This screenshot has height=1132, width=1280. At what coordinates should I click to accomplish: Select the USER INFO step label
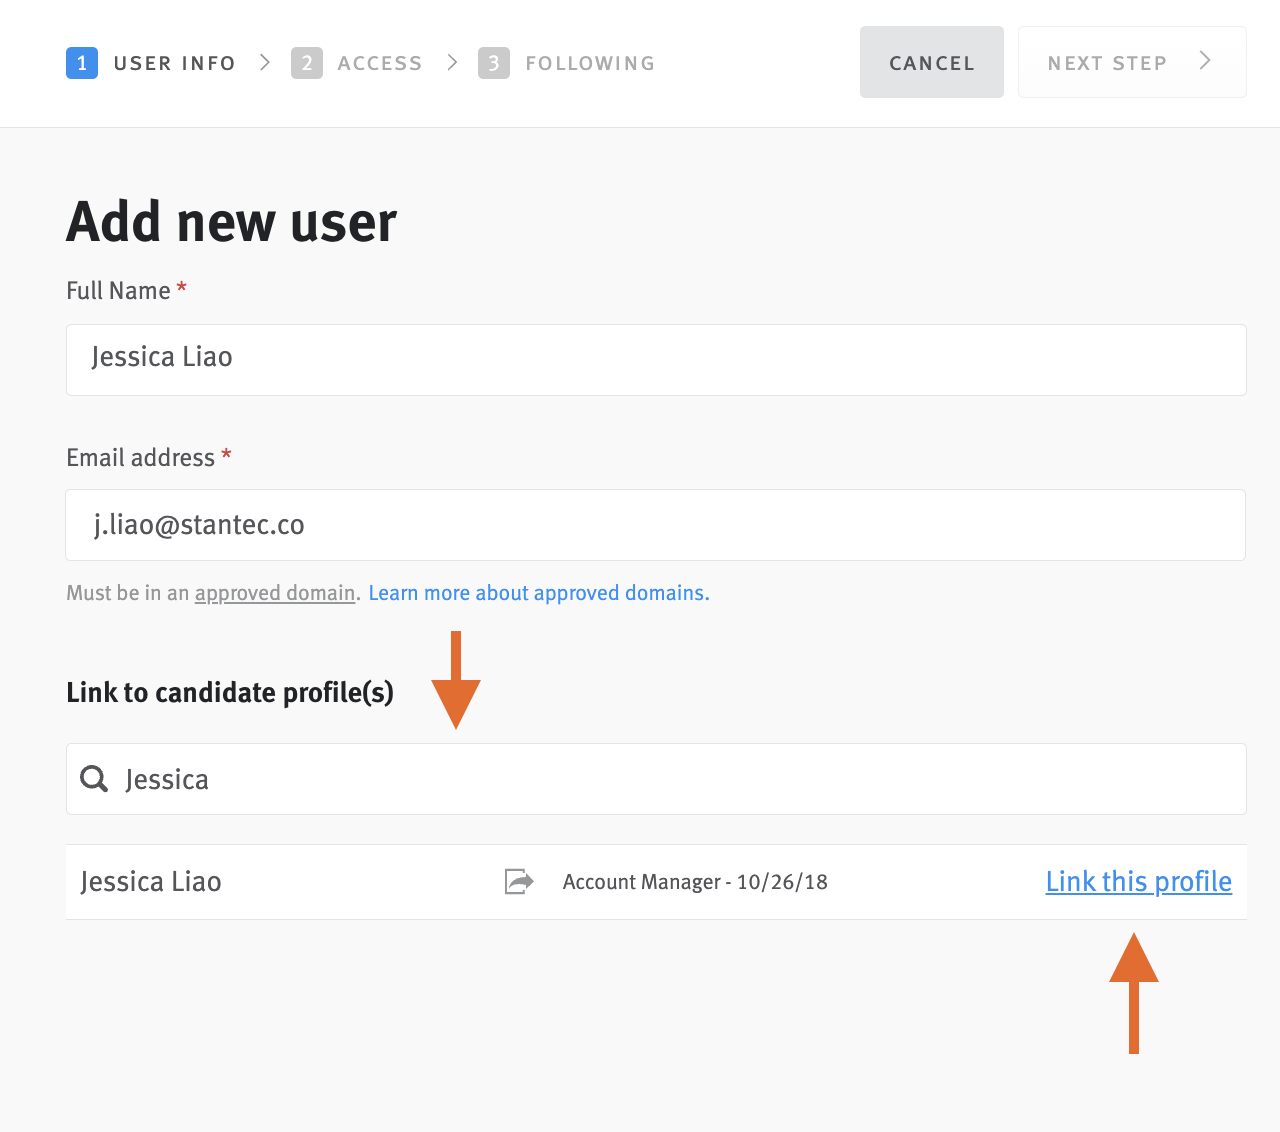(175, 62)
